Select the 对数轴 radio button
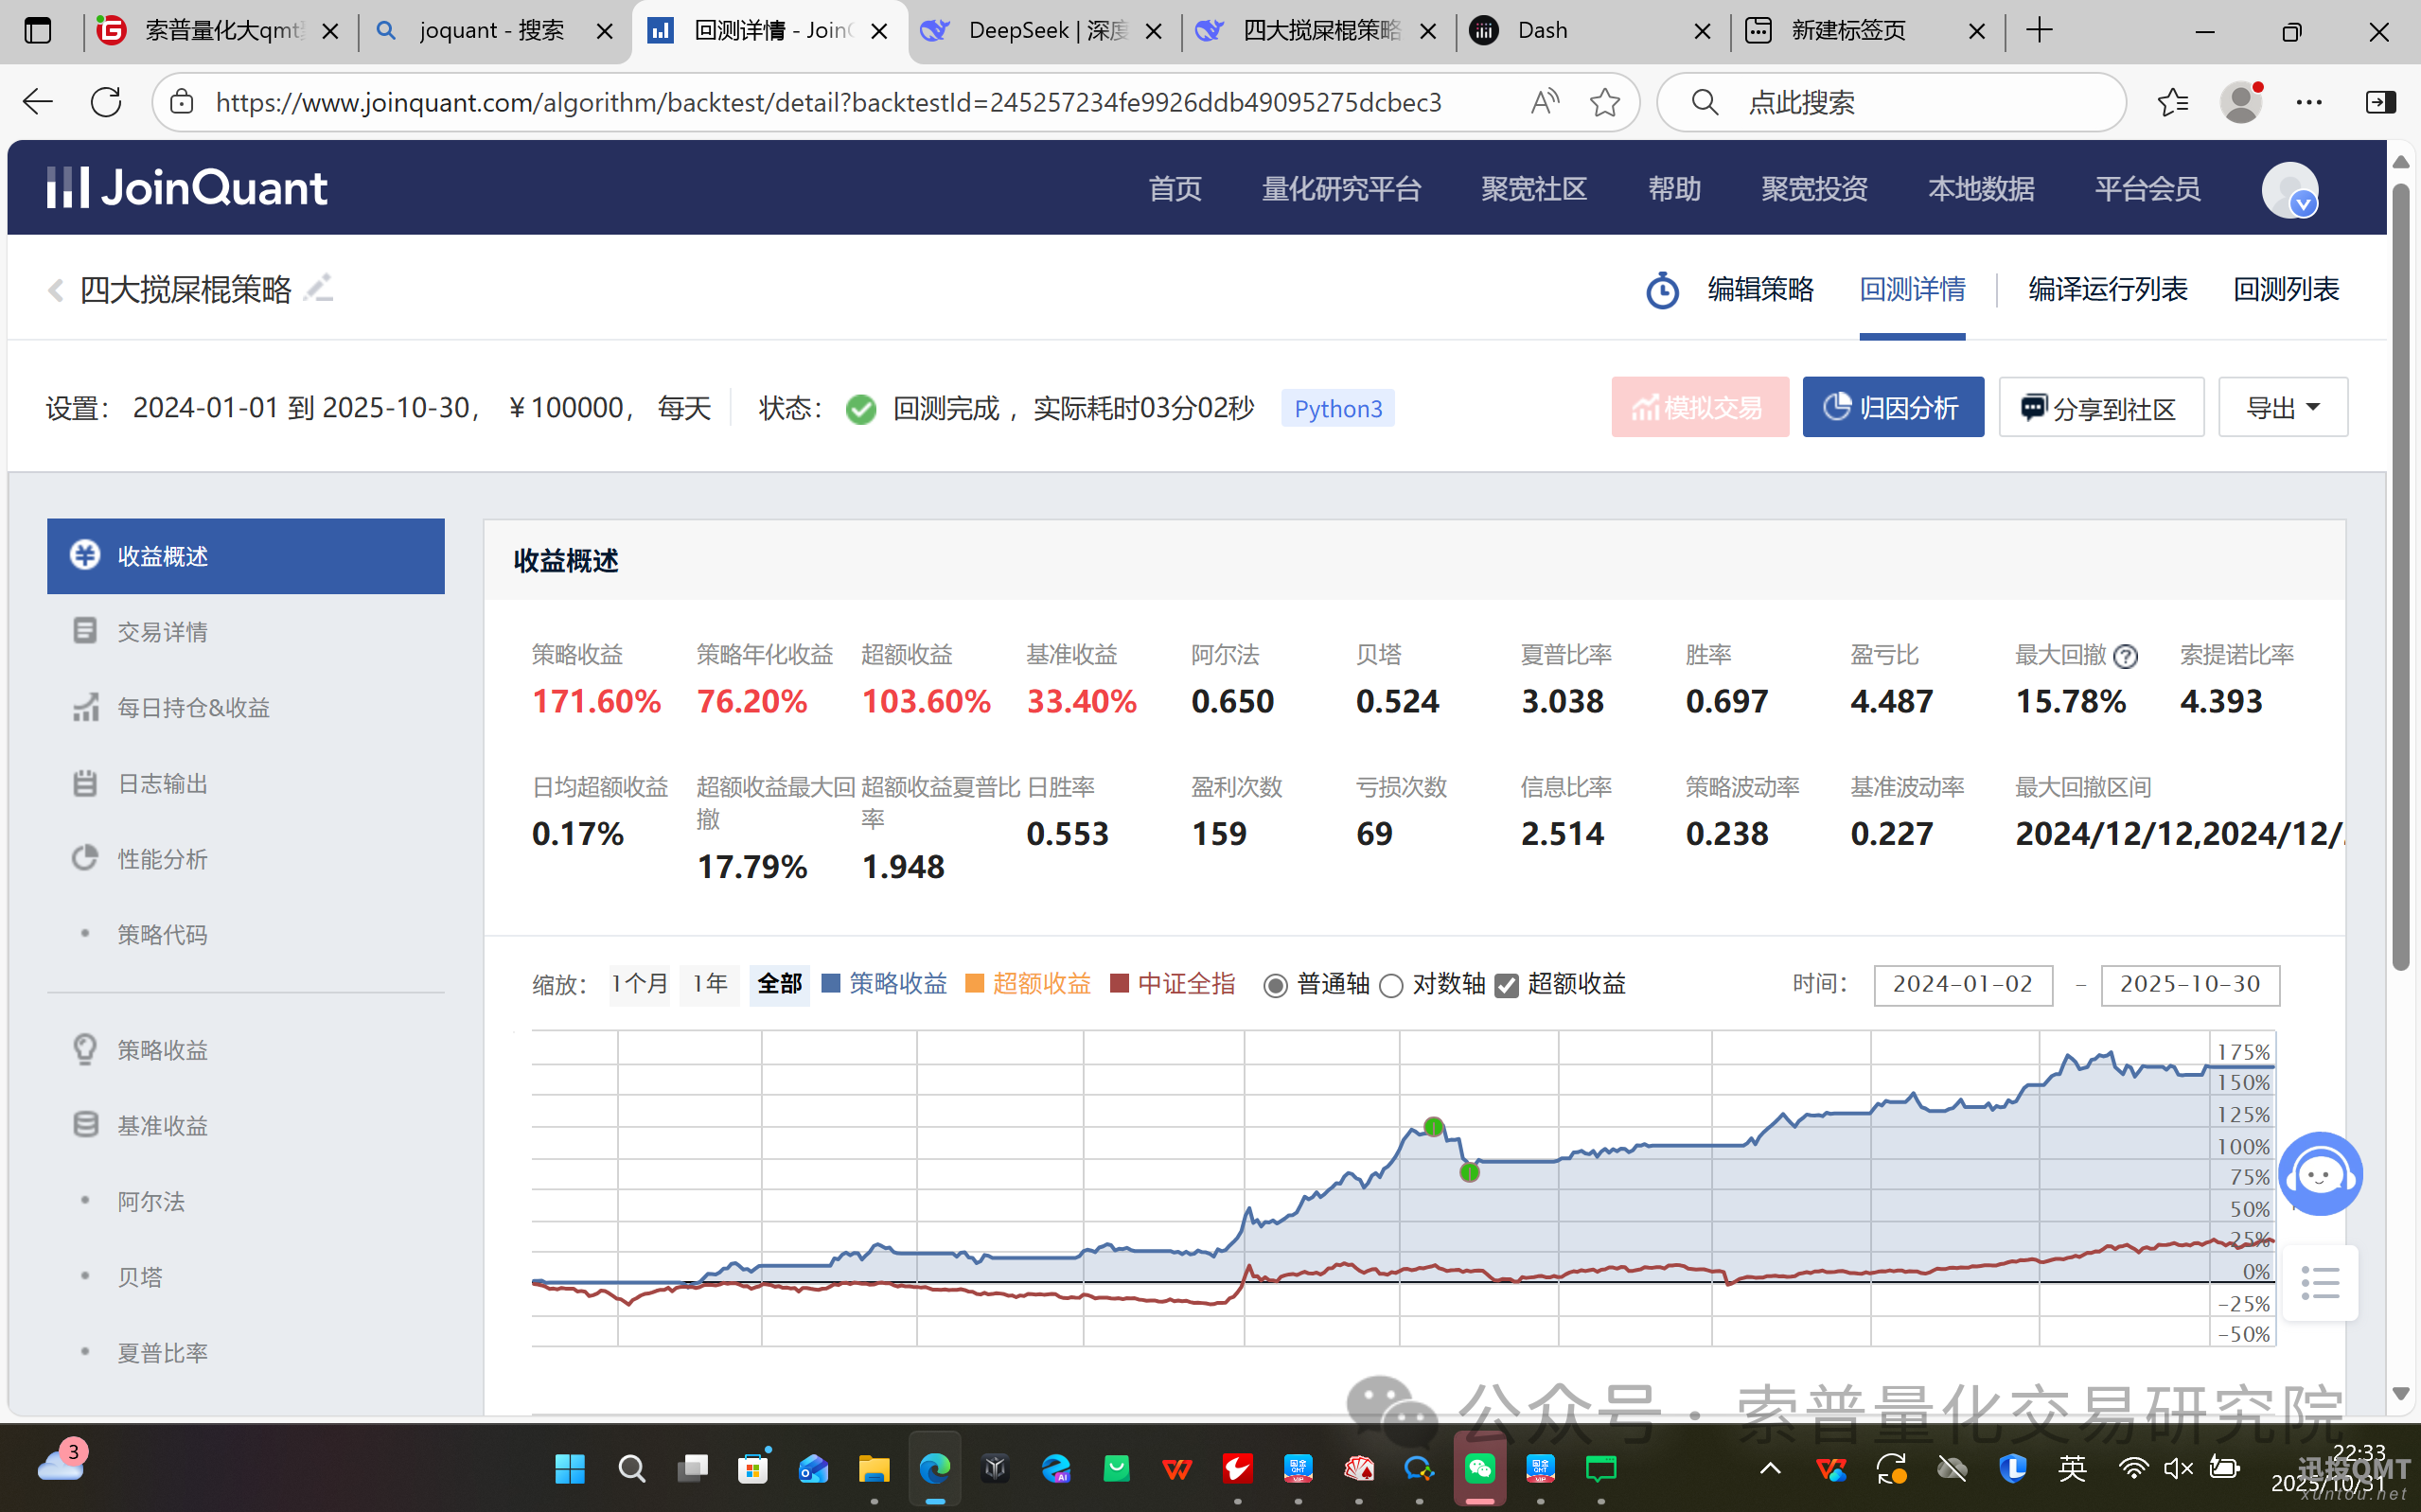Screen dimensions: 2421x1512 pyautogui.click(x=1391, y=986)
